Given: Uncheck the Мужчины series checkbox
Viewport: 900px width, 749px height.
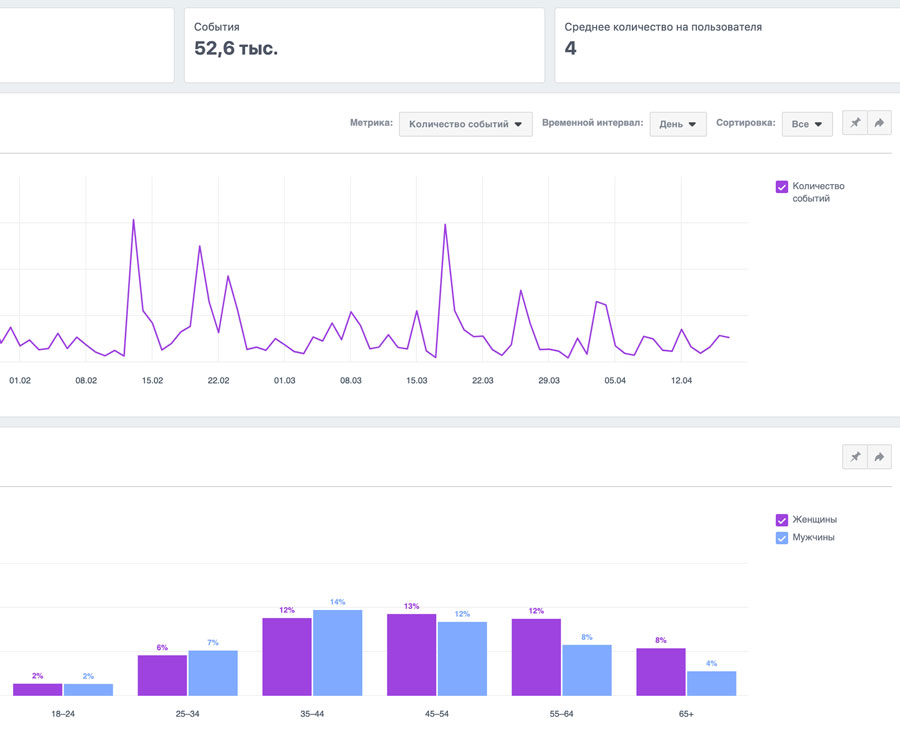Looking at the screenshot, I should pyautogui.click(x=782, y=538).
